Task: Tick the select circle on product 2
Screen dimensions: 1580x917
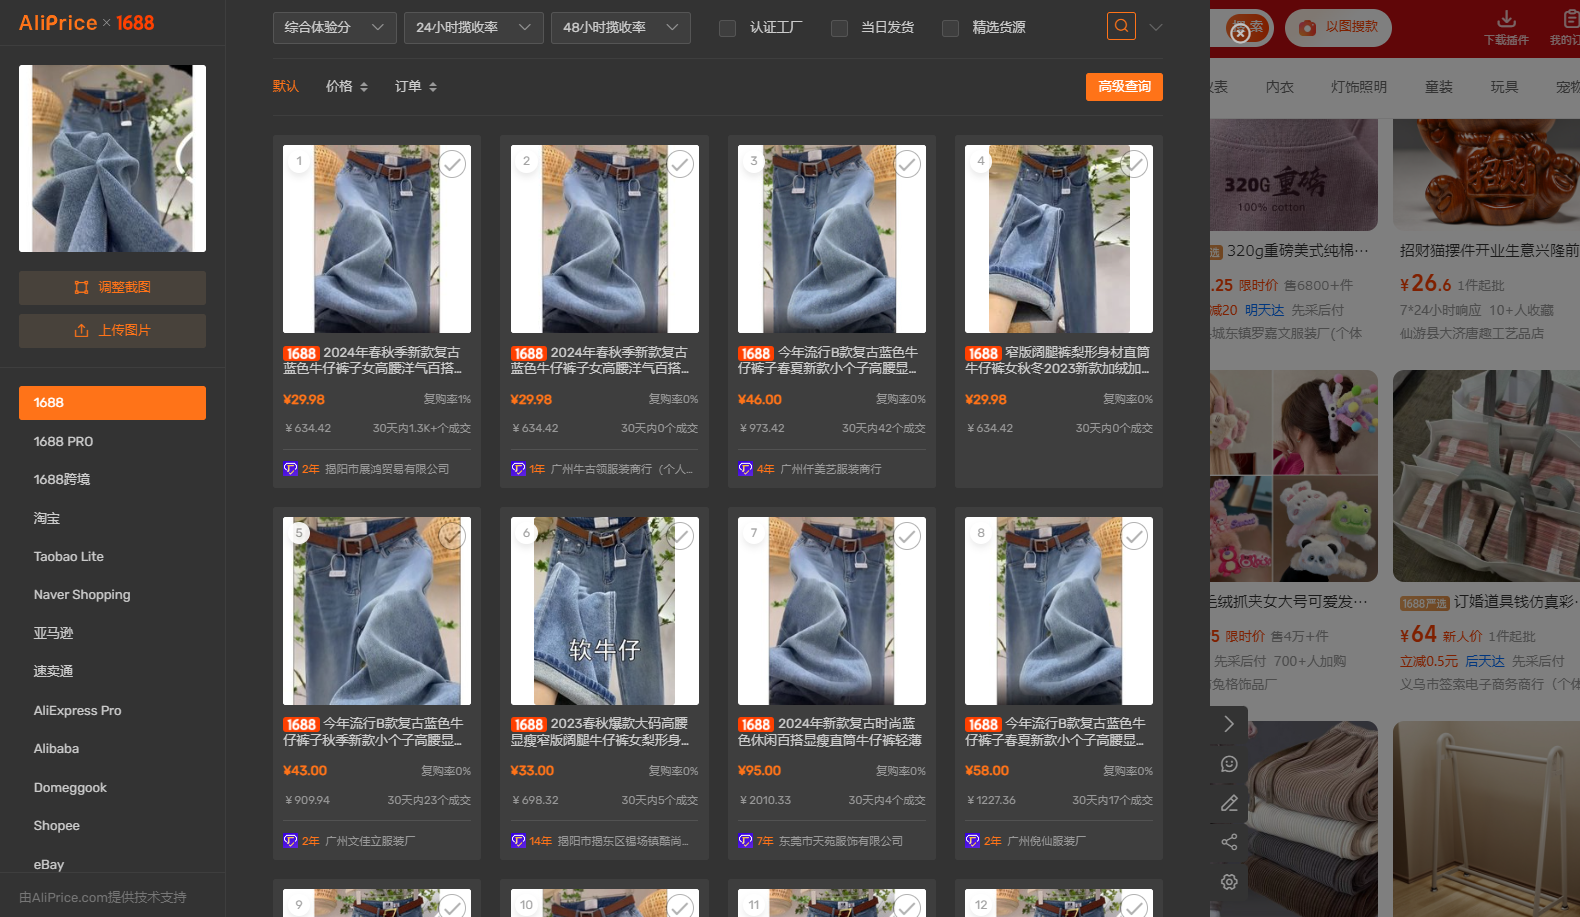Action: (680, 164)
